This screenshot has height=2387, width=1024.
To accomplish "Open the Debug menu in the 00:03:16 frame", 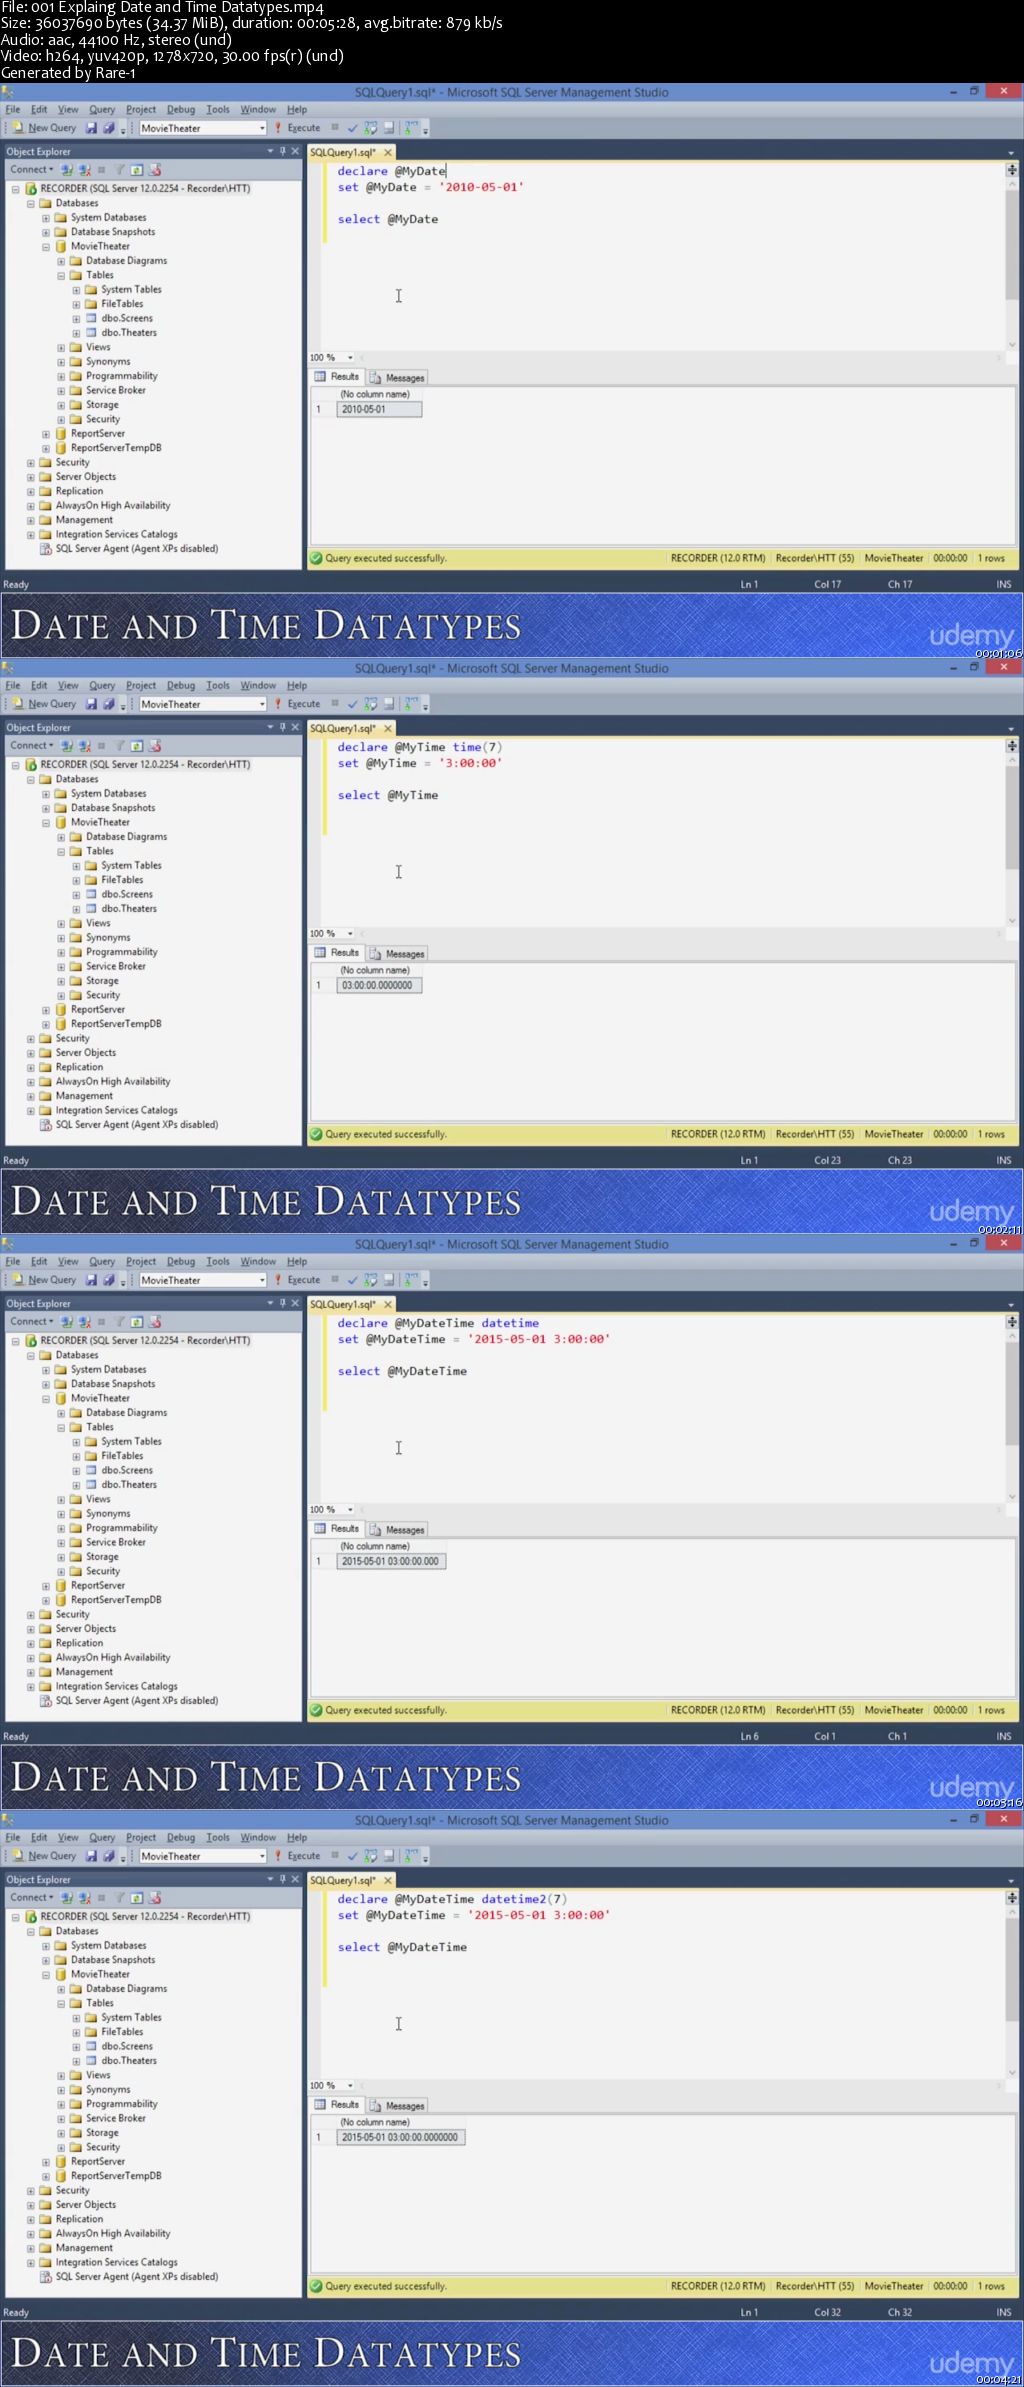I will pos(181,1262).
